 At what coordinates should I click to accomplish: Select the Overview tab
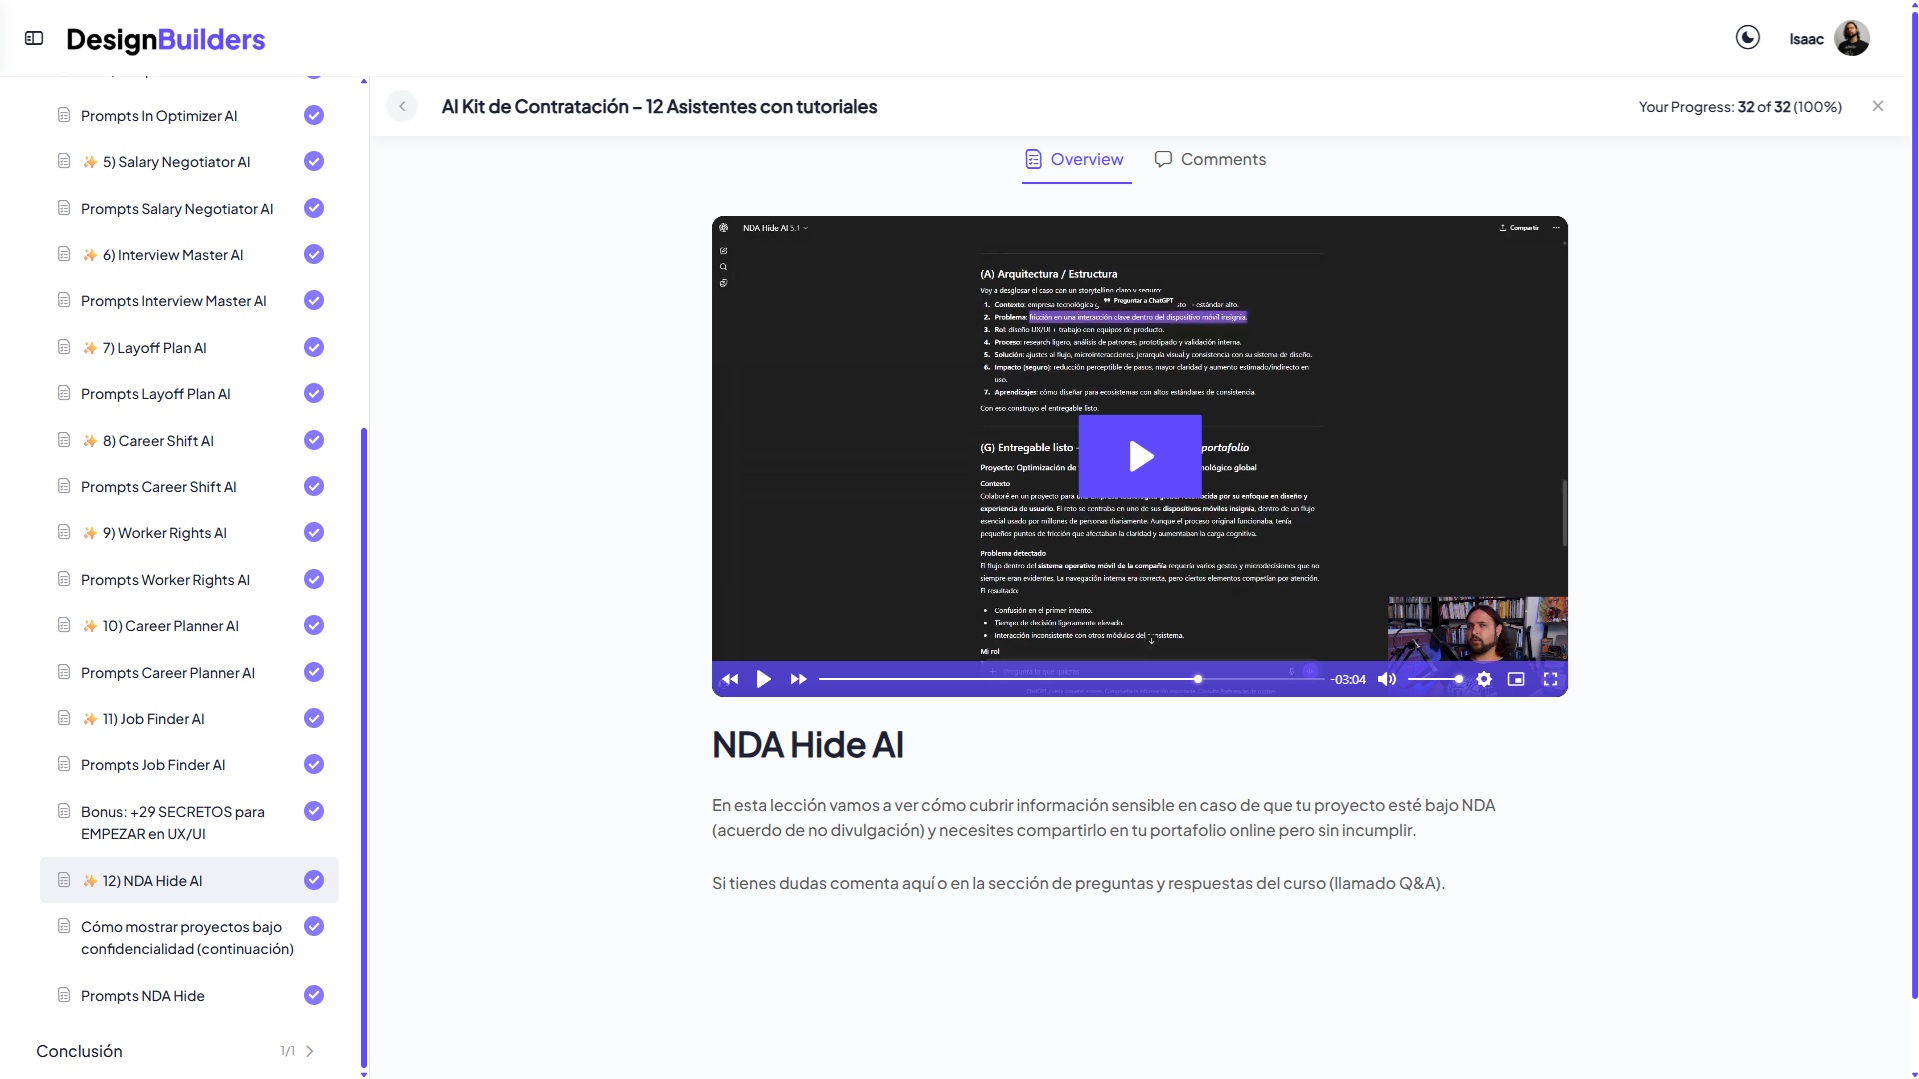pyautogui.click(x=1075, y=159)
